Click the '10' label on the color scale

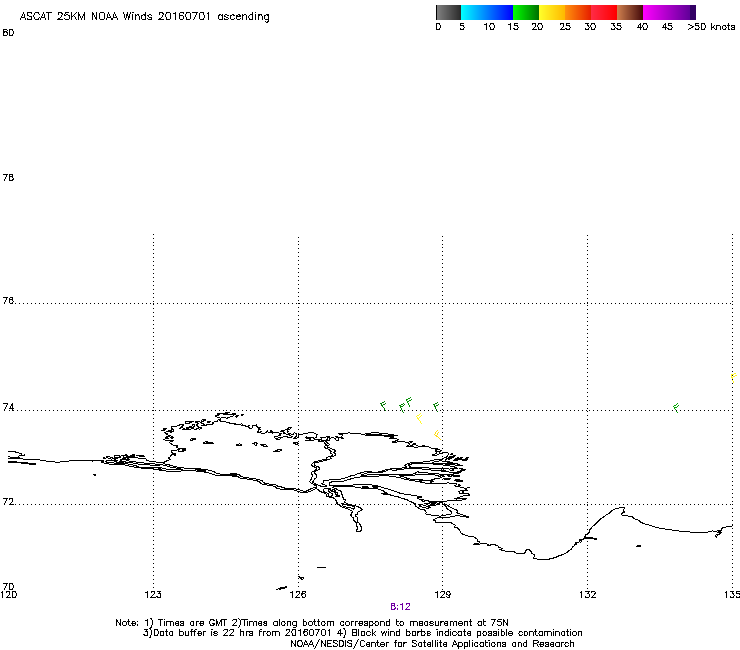[x=489, y=27]
